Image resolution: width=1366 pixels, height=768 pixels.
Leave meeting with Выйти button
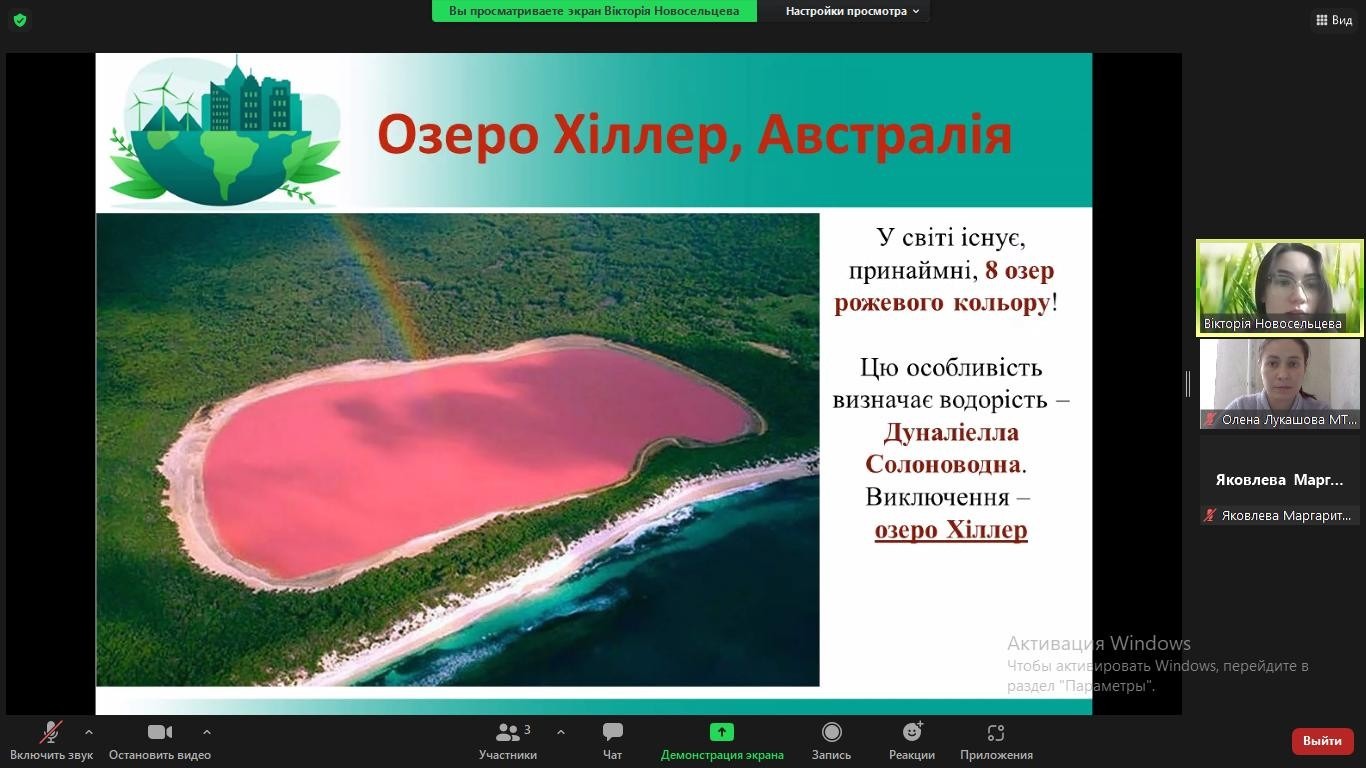[x=1322, y=741]
